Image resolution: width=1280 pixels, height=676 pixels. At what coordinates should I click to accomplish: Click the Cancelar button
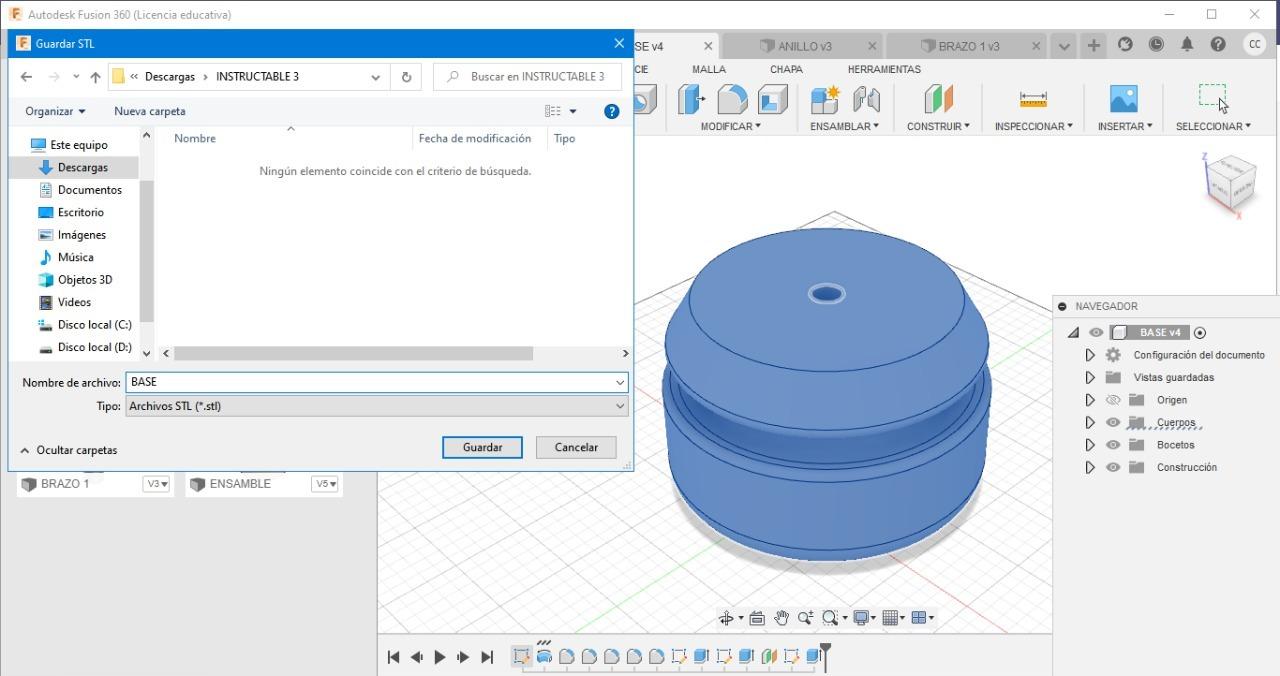pyautogui.click(x=576, y=447)
